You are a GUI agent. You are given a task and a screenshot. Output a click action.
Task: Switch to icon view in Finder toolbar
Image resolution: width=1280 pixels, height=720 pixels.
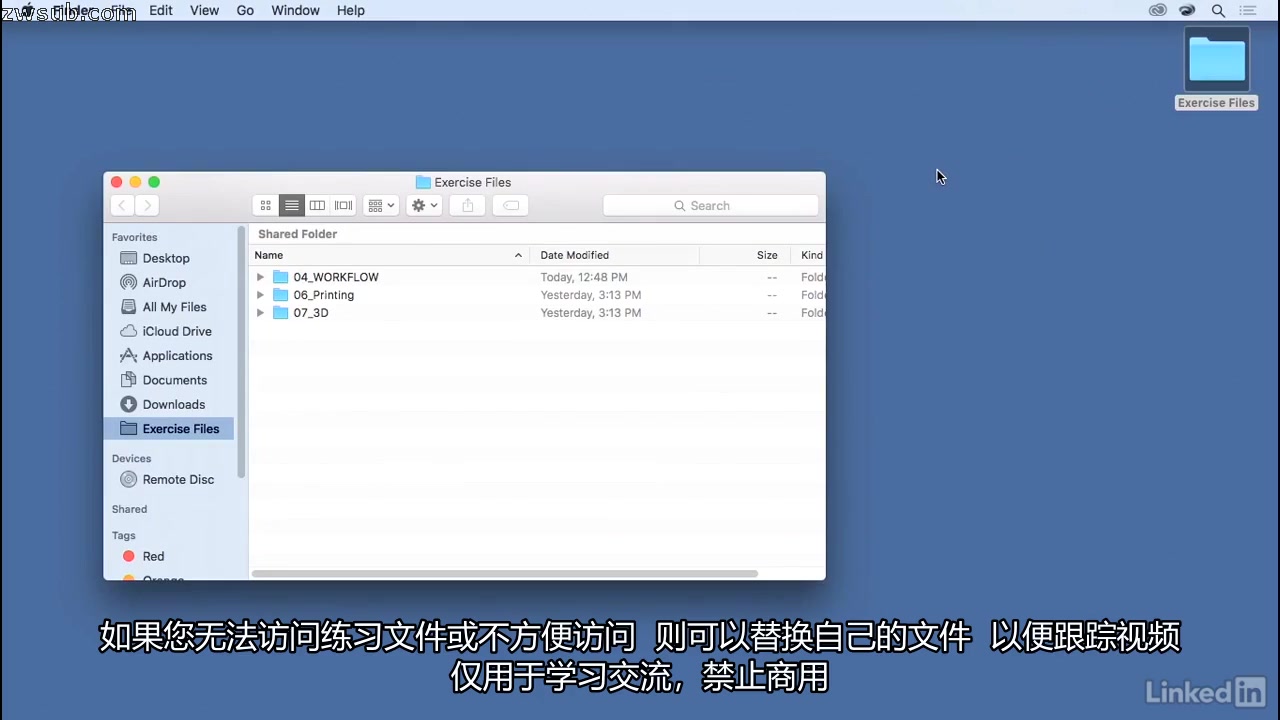[265, 205]
